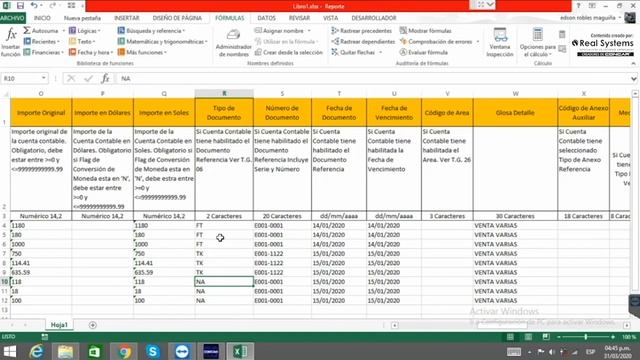Select the cell TK in row 7

tap(224, 253)
